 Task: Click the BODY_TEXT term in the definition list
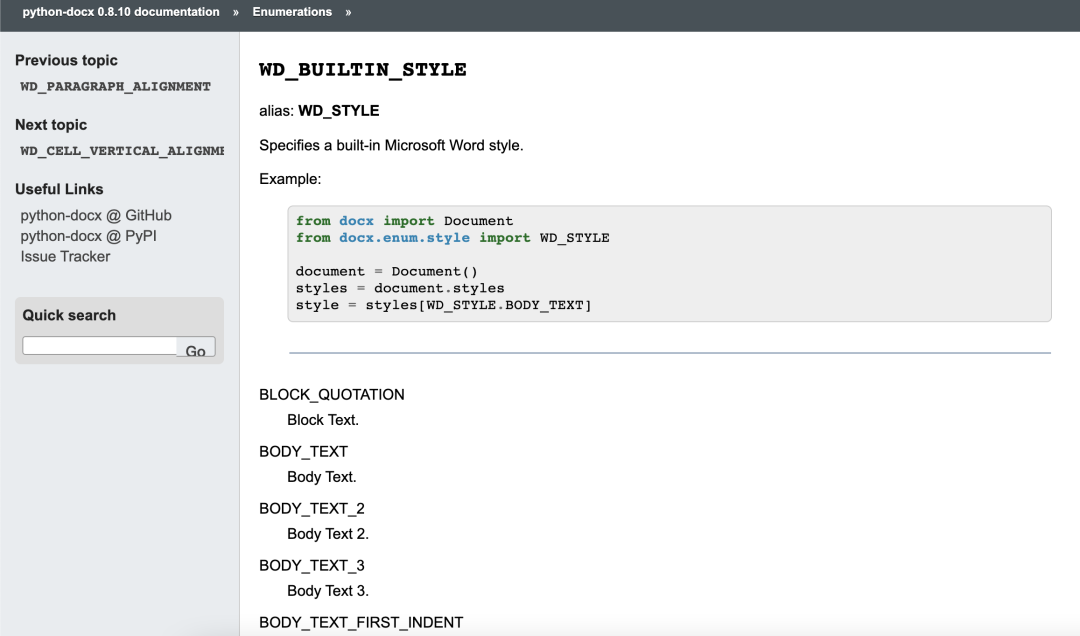[x=303, y=452]
